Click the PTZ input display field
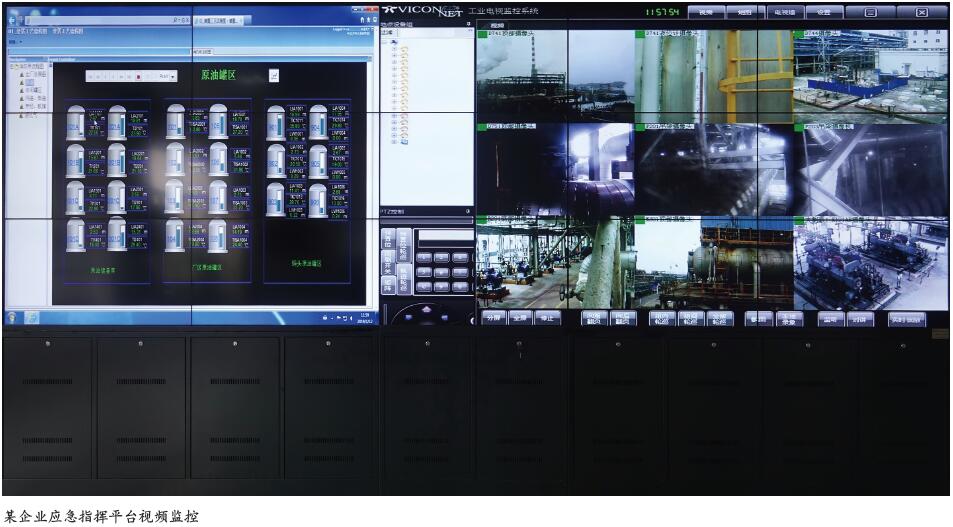Image resolution: width=953 pixels, height=527 pixels. click(x=444, y=237)
